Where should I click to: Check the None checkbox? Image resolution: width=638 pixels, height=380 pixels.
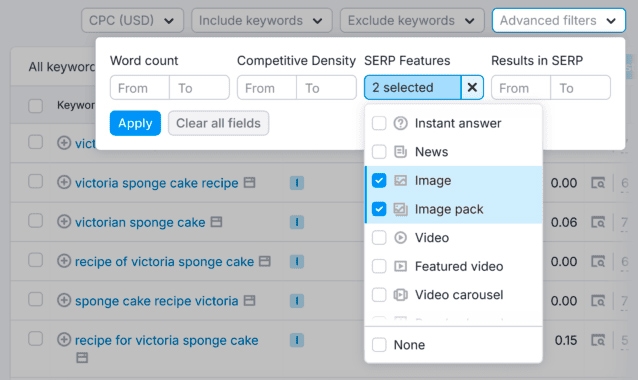click(379, 345)
